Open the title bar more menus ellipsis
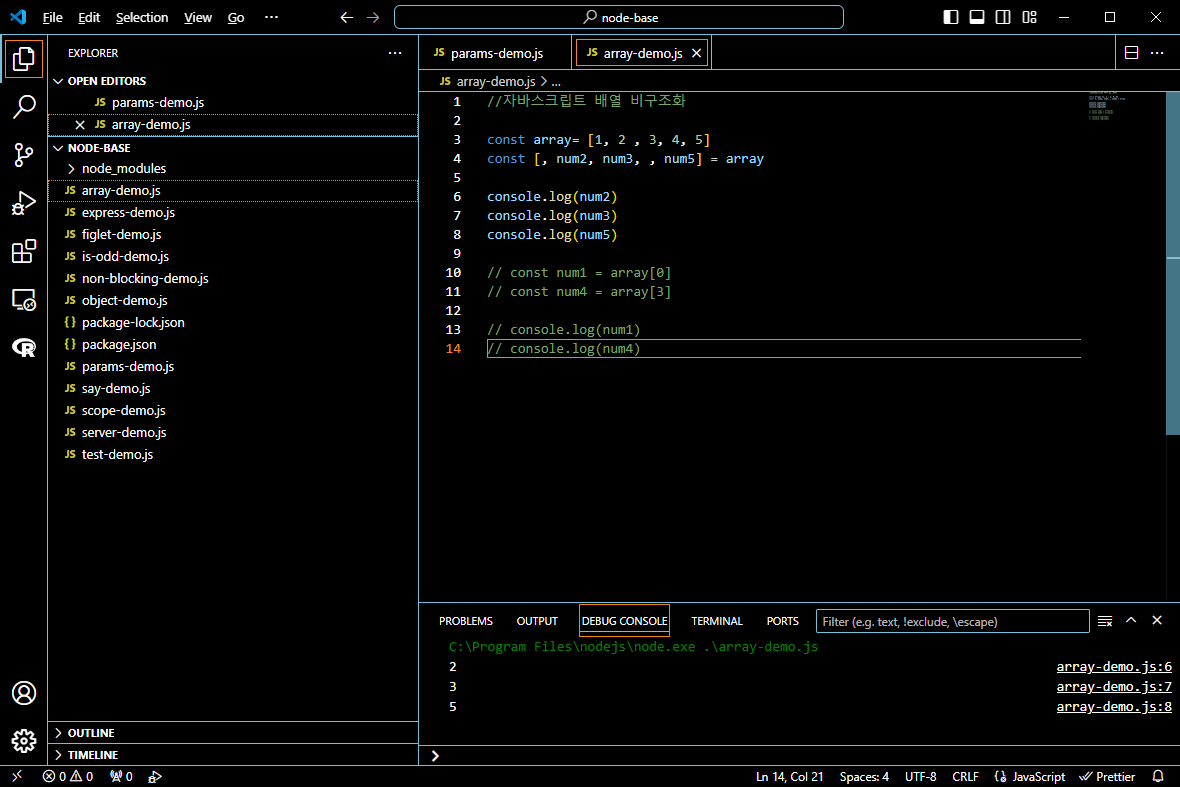The image size is (1180, 787). point(272,17)
